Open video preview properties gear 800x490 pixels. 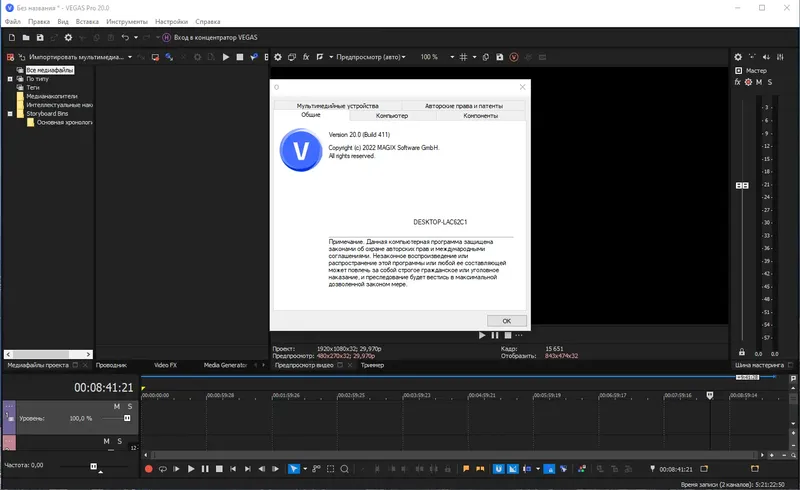coord(278,57)
